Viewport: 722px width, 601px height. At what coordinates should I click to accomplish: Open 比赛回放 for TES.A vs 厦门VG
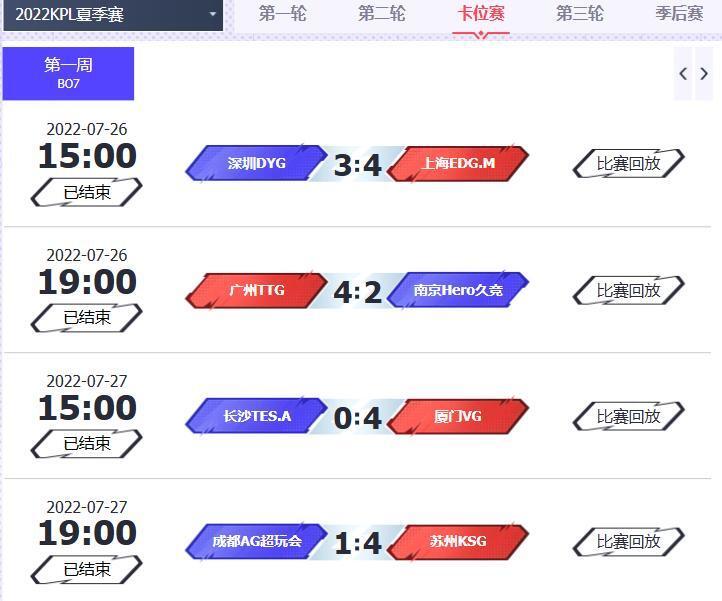[629, 416]
